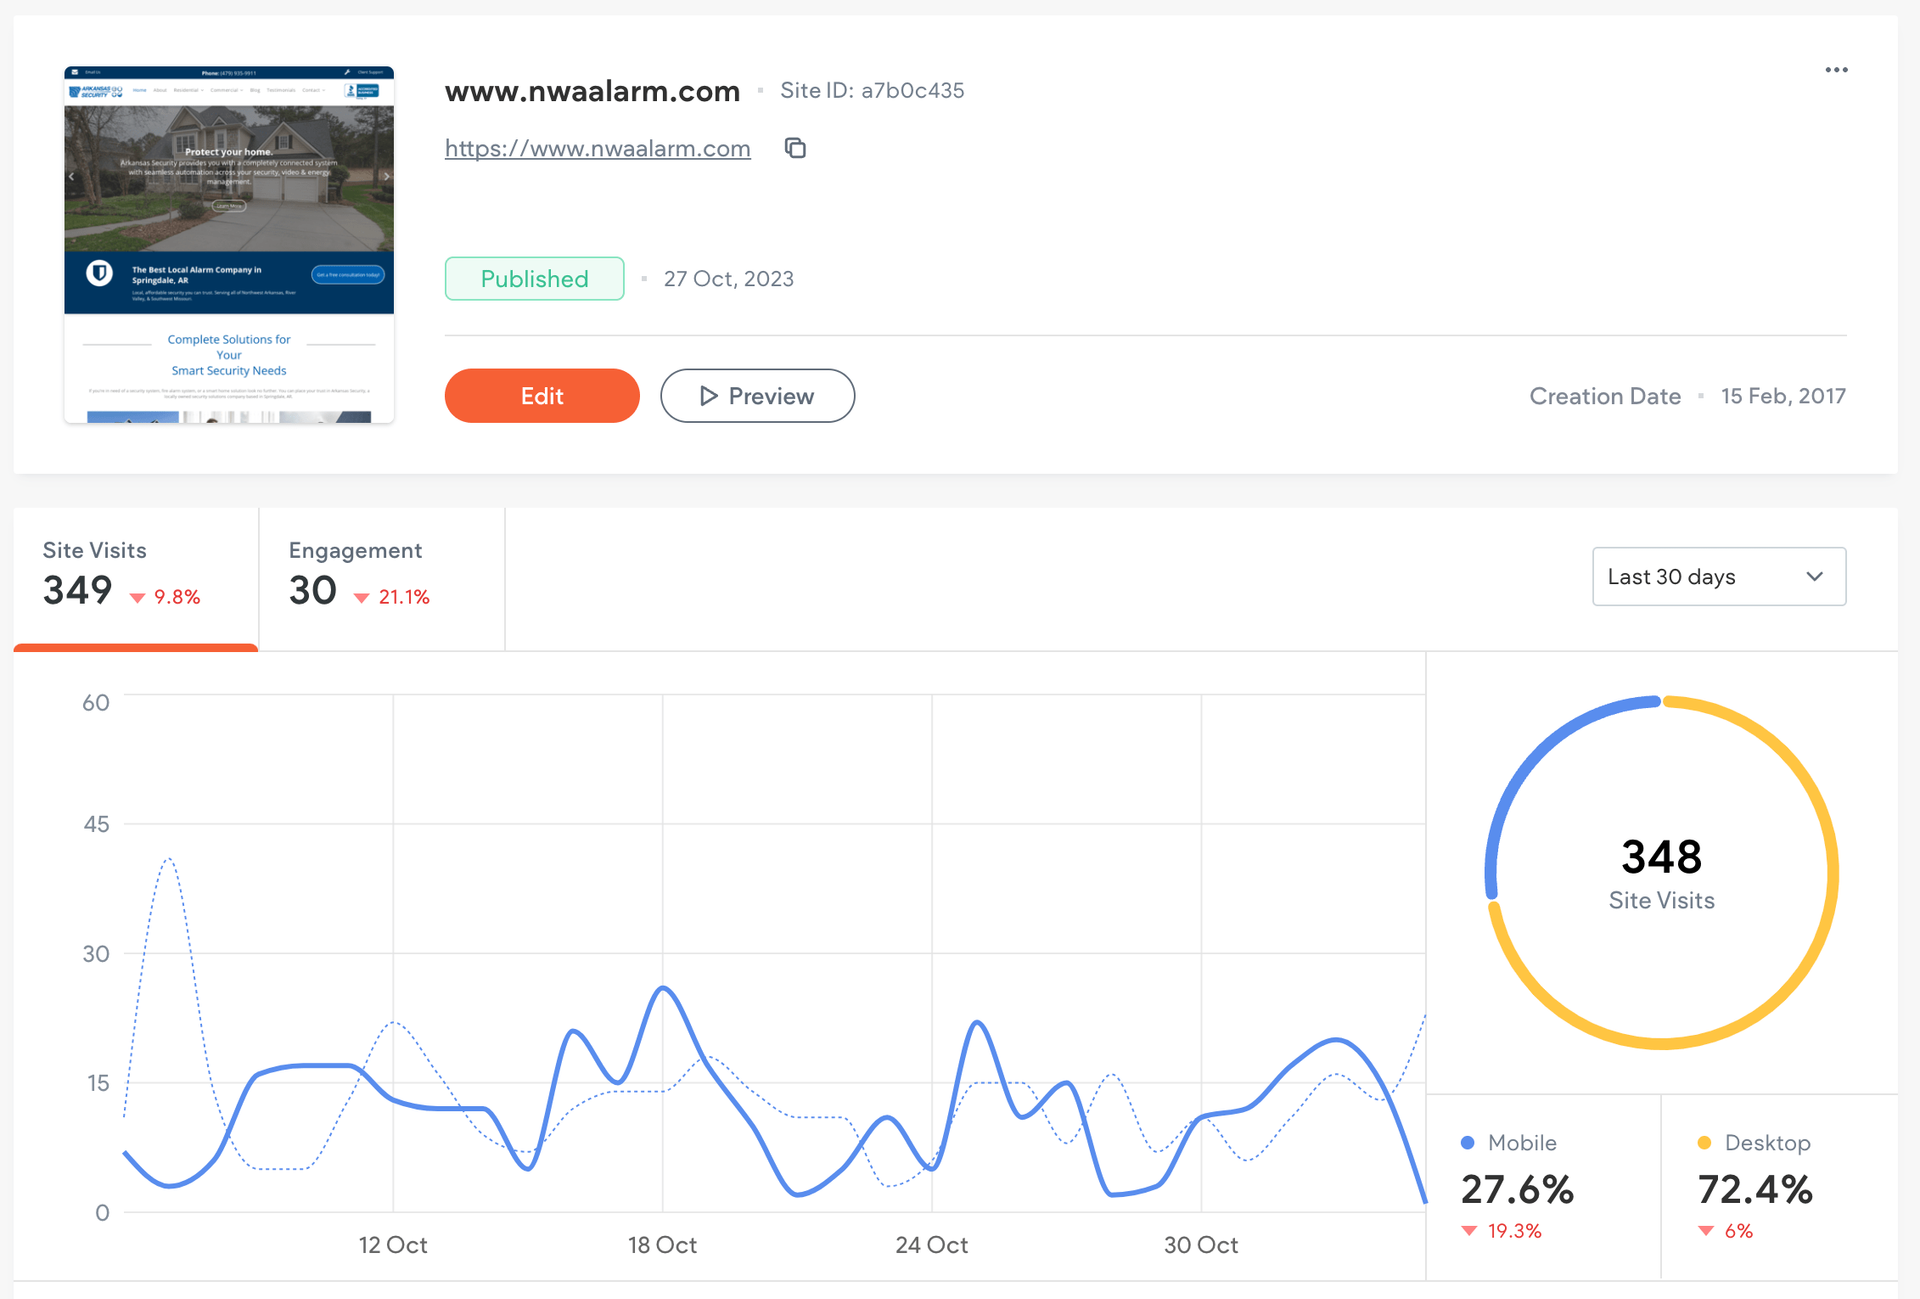Click the website thumbnail preview image
The image size is (1920, 1299).
[229, 245]
